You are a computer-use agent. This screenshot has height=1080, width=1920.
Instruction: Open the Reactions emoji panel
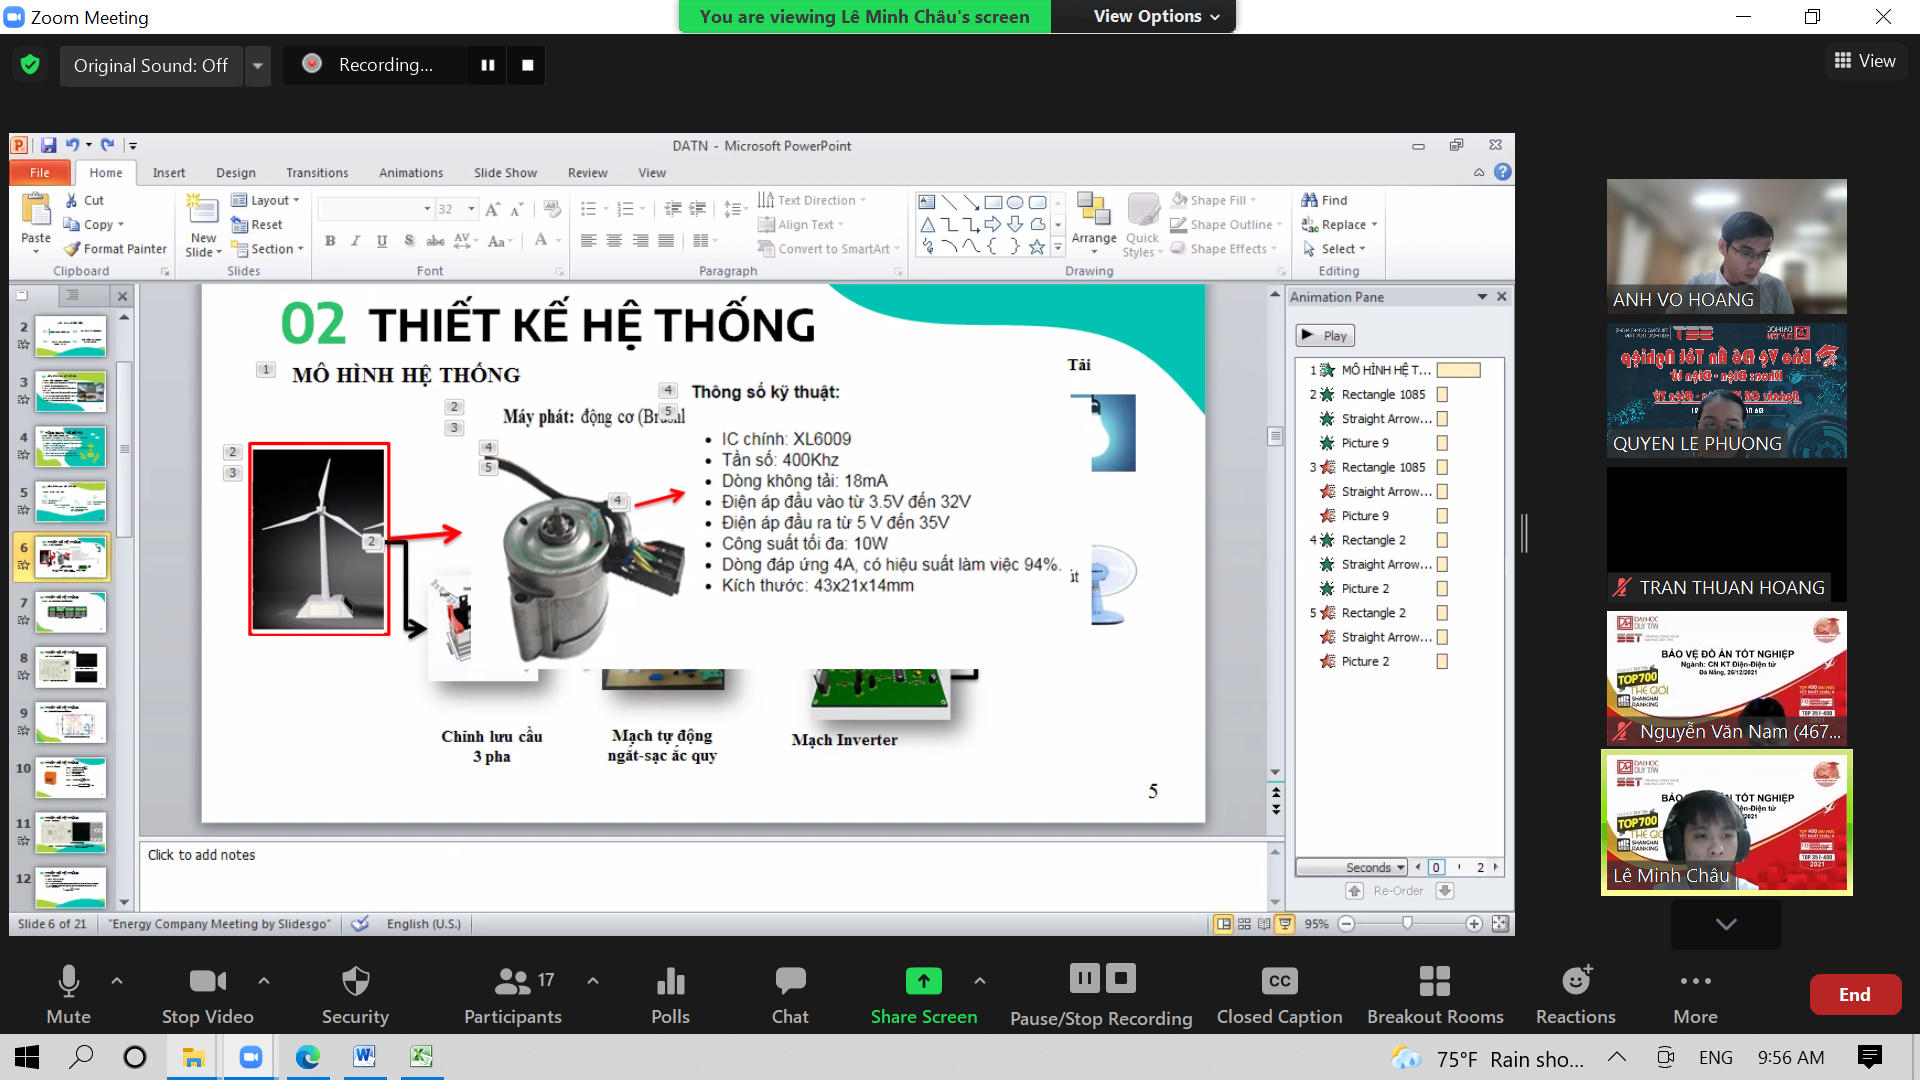coord(1576,982)
